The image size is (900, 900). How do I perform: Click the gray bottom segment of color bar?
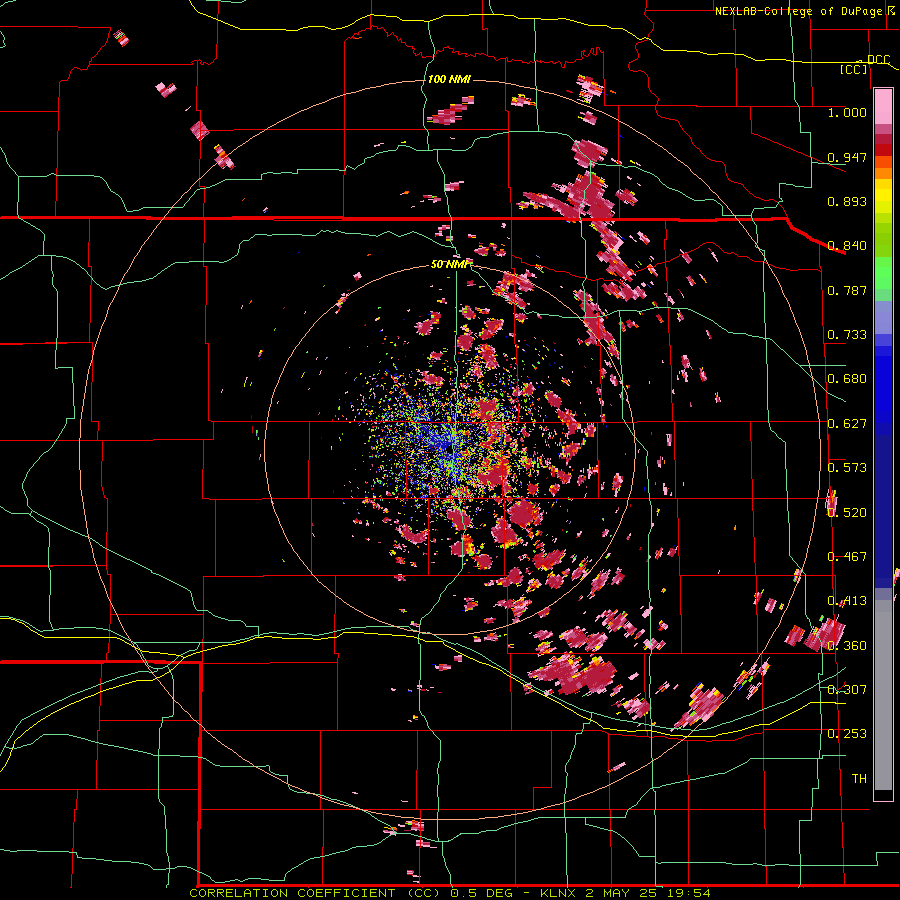[x=883, y=695]
